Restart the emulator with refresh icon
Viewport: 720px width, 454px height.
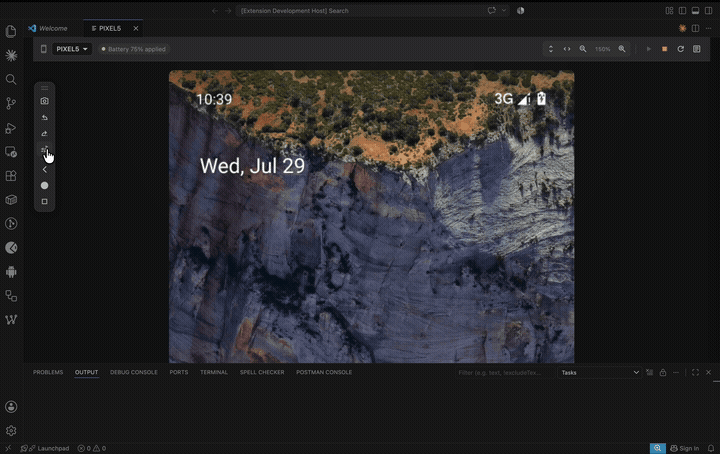click(681, 49)
